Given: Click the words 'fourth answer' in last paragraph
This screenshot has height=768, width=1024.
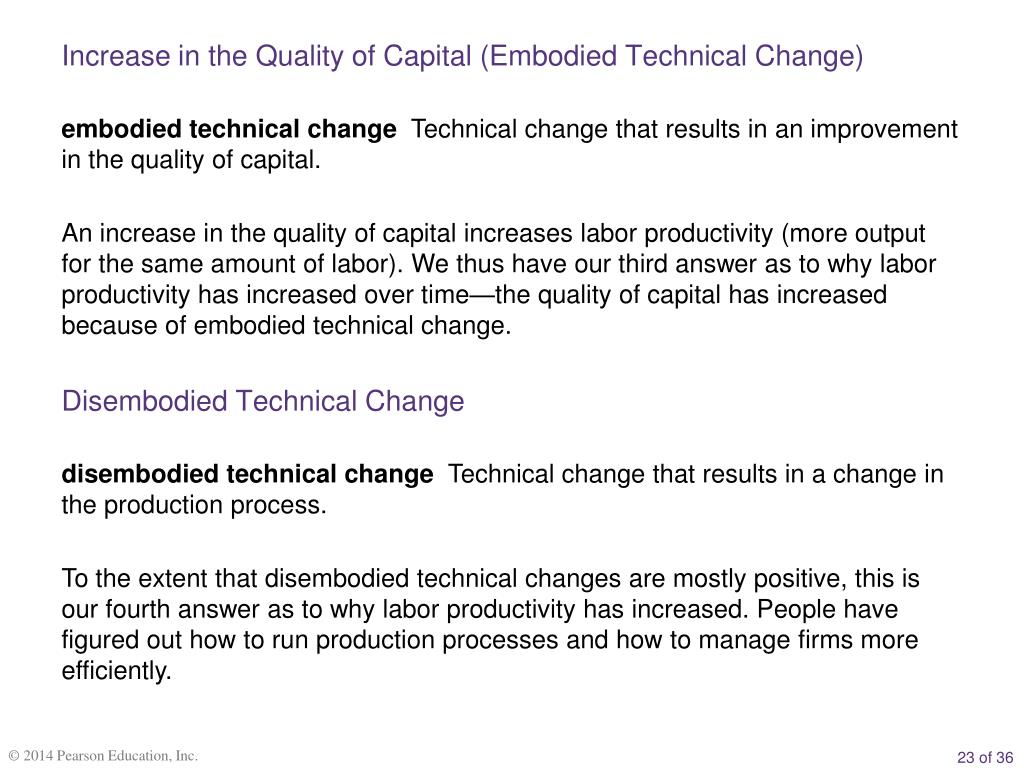Looking at the screenshot, I should [183, 609].
